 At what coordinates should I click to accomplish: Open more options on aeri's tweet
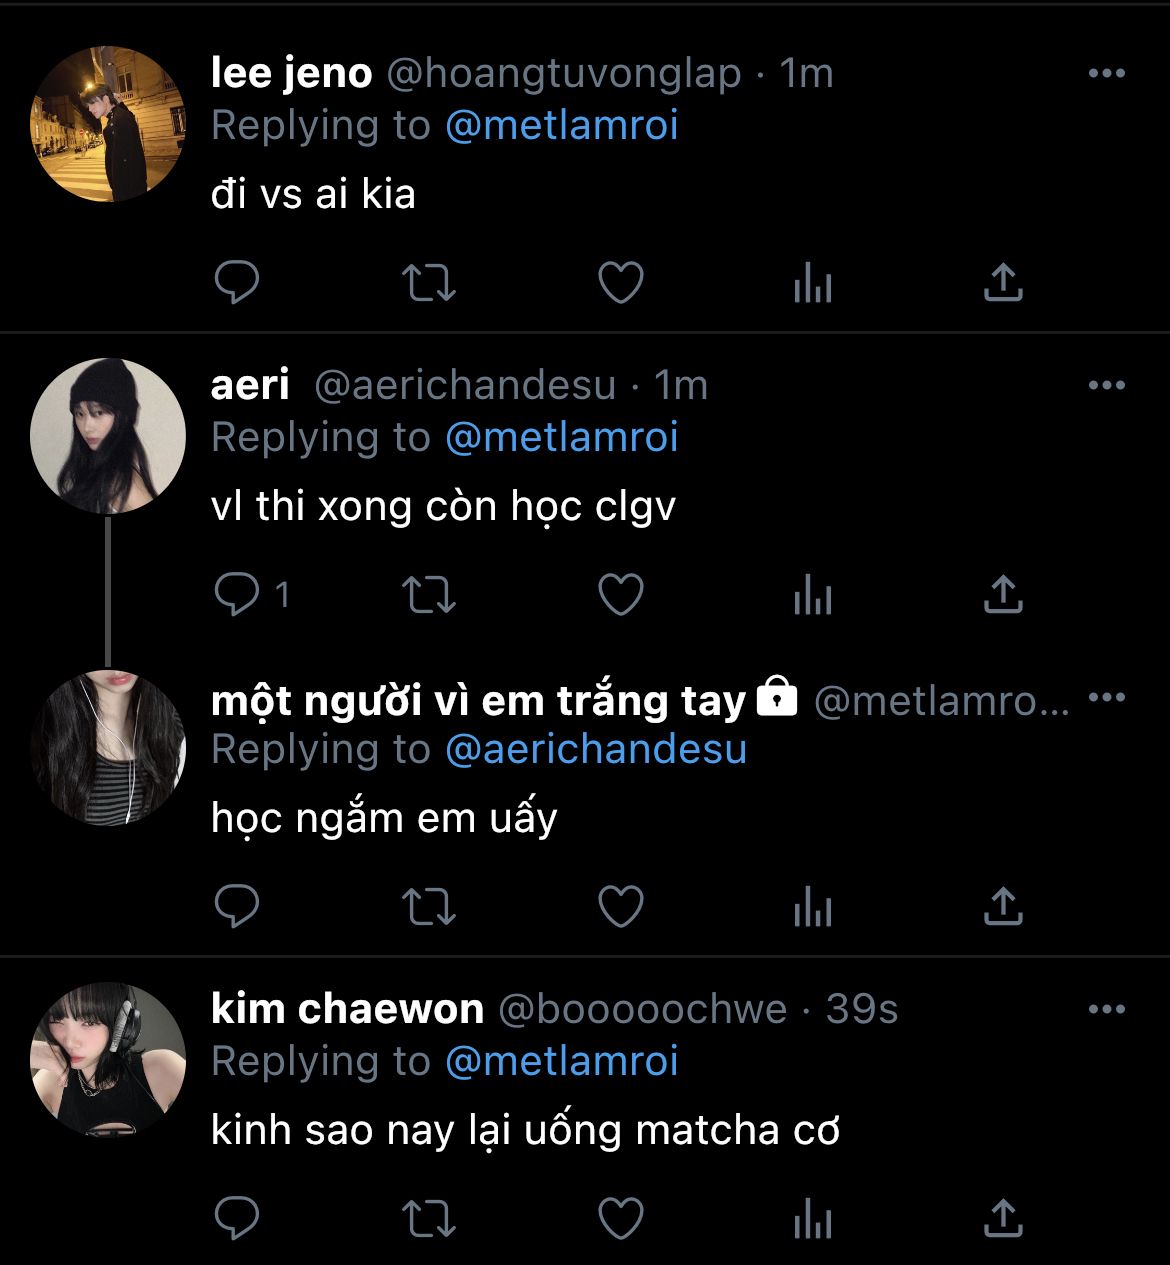1106,385
